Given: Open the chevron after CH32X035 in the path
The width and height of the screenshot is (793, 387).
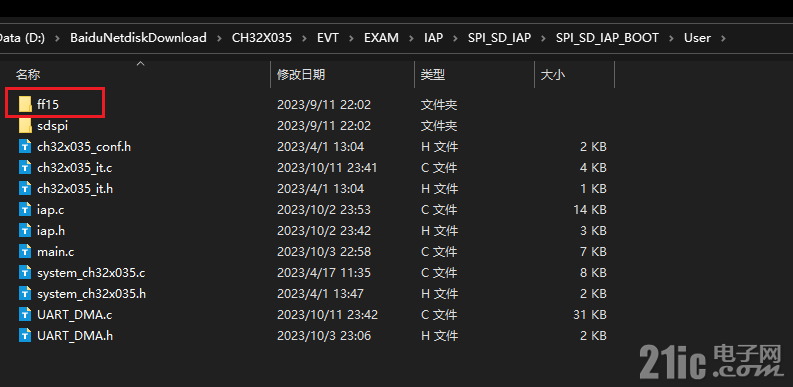Looking at the screenshot, I should [304, 38].
